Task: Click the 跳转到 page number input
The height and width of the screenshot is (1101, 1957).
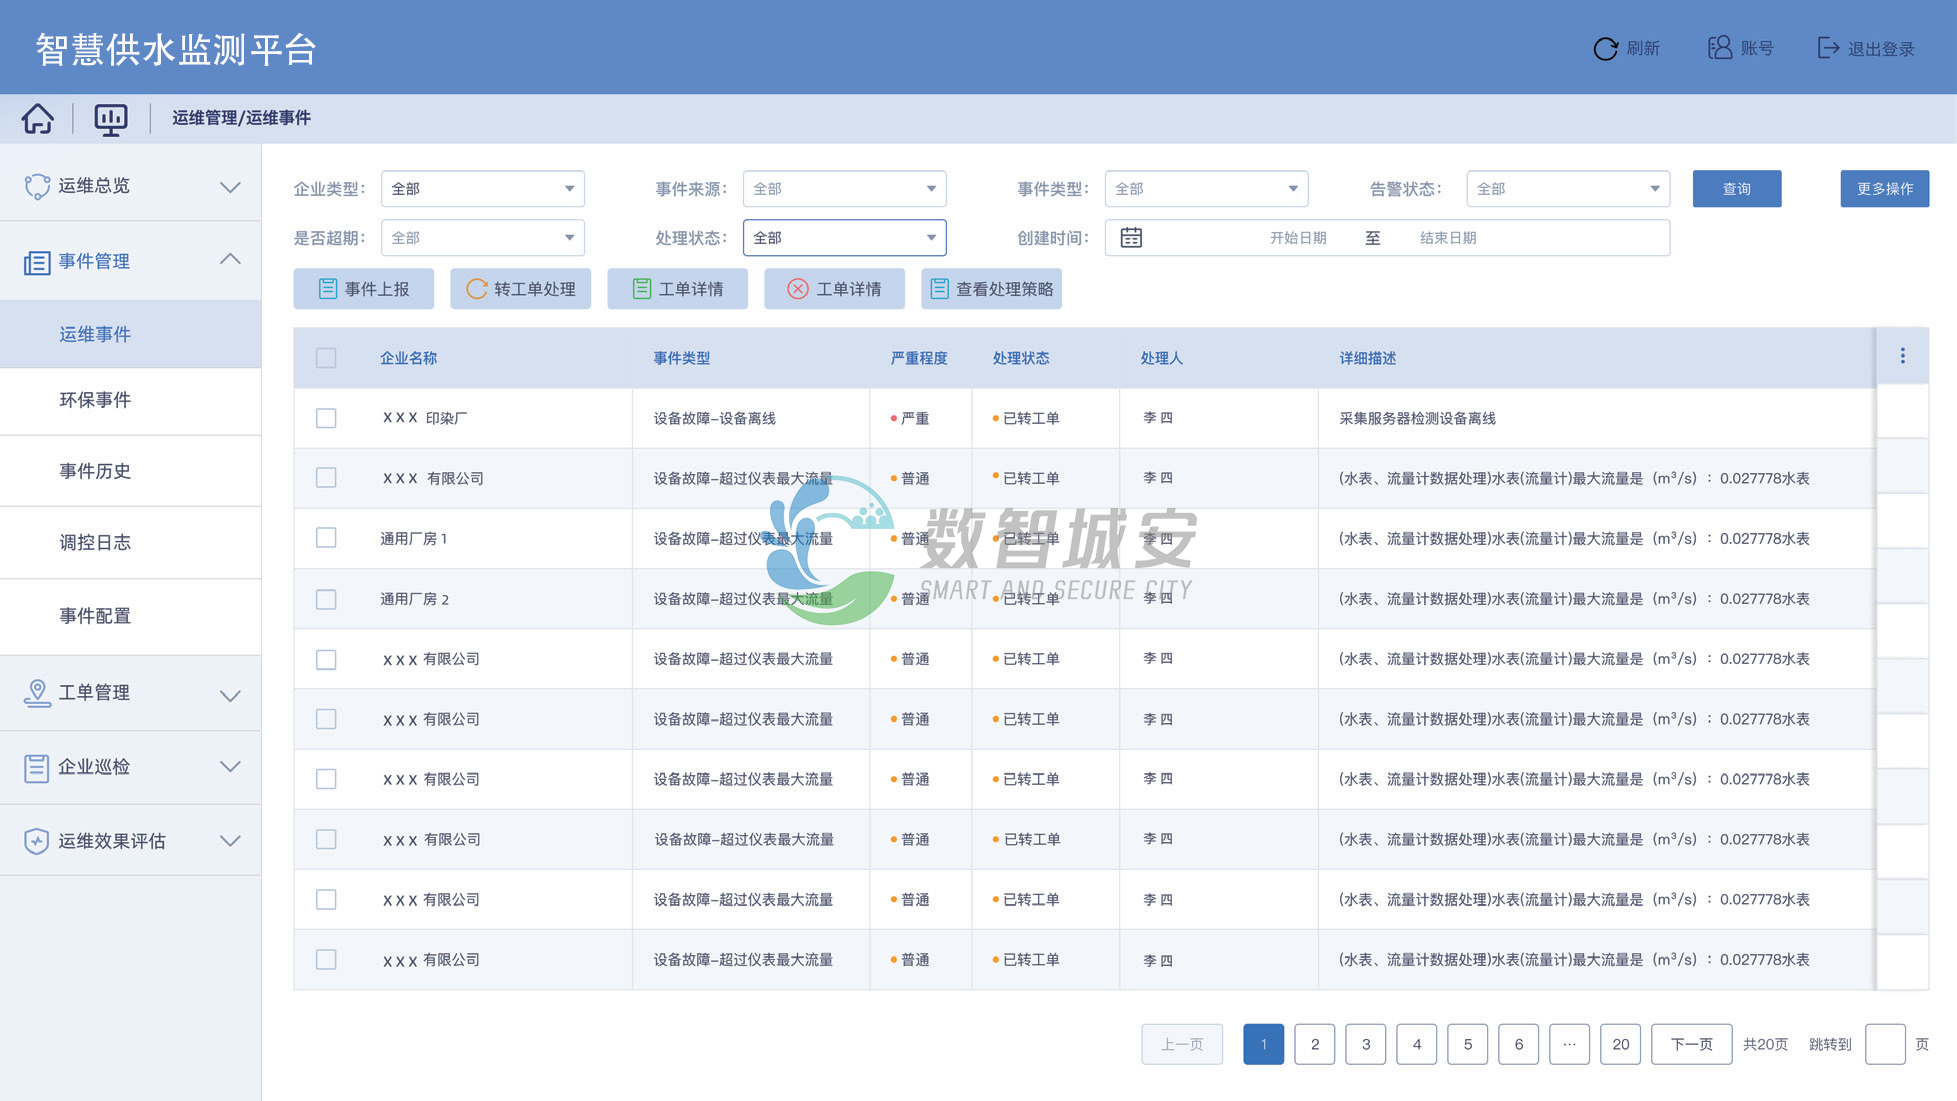Action: click(x=1884, y=1044)
